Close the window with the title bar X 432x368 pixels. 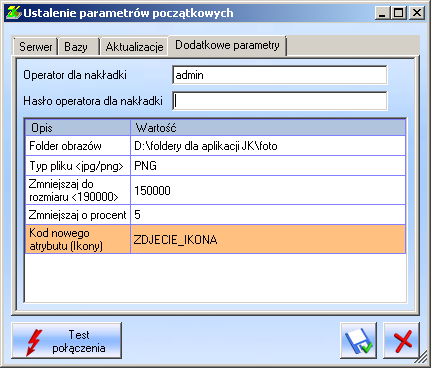click(x=417, y=13)
